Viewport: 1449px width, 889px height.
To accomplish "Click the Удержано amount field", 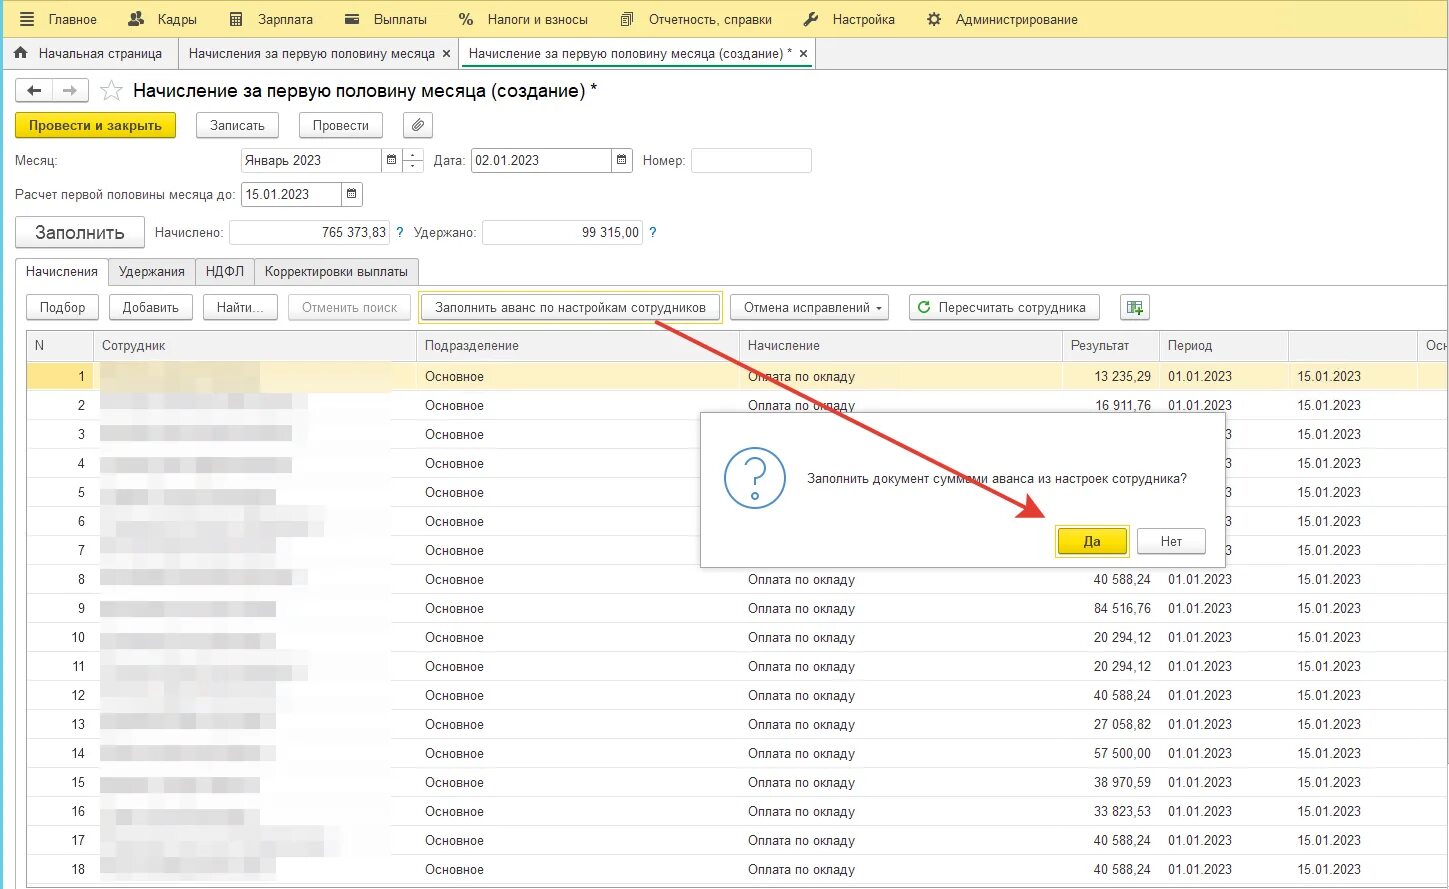I will [562, 232].
